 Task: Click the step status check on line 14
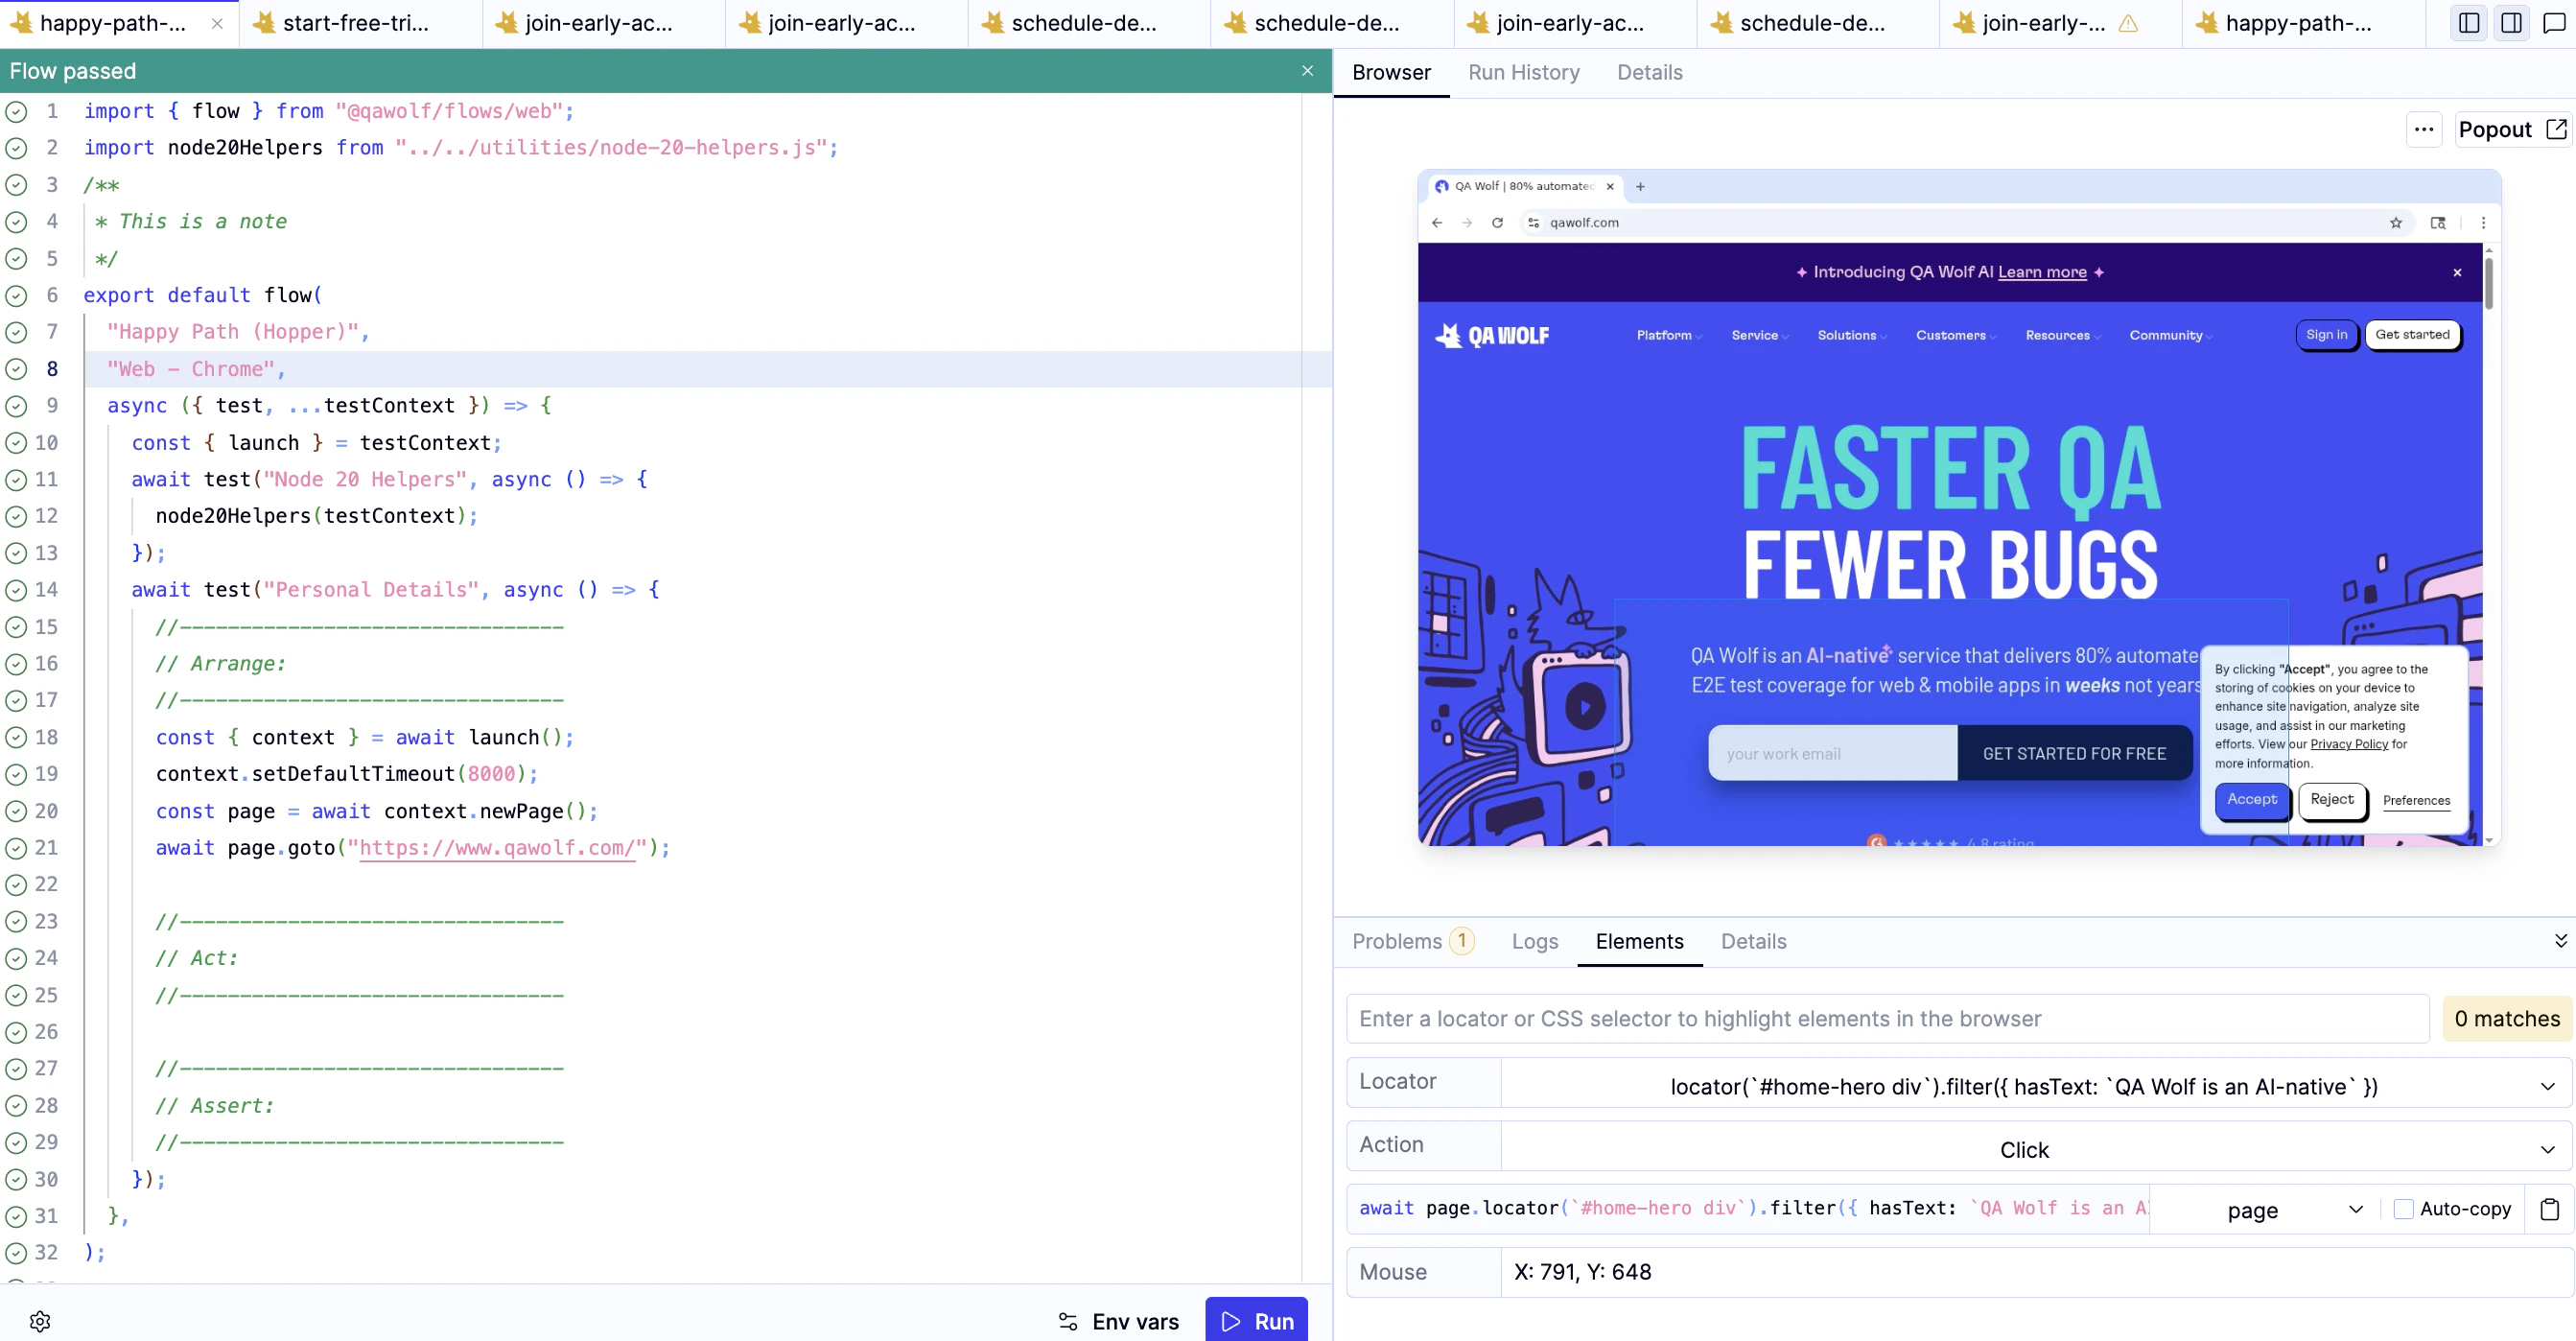(x=16, y=590)
